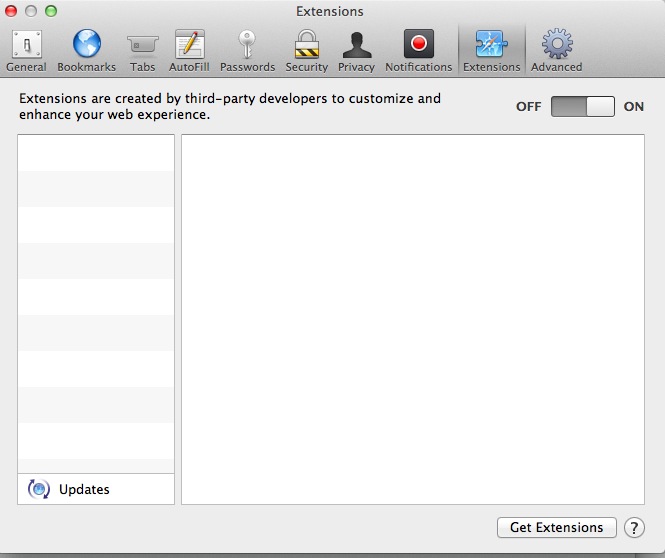
Task: Open the Notifications preferences pane
Action: 419,50
